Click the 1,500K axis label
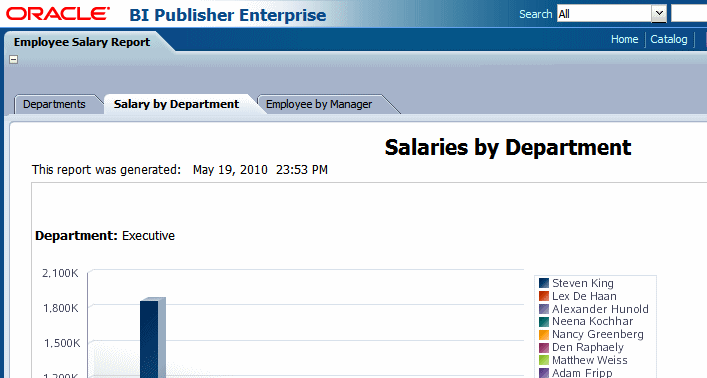This screenshot has height=378, width=707. (x=62, y=343)
